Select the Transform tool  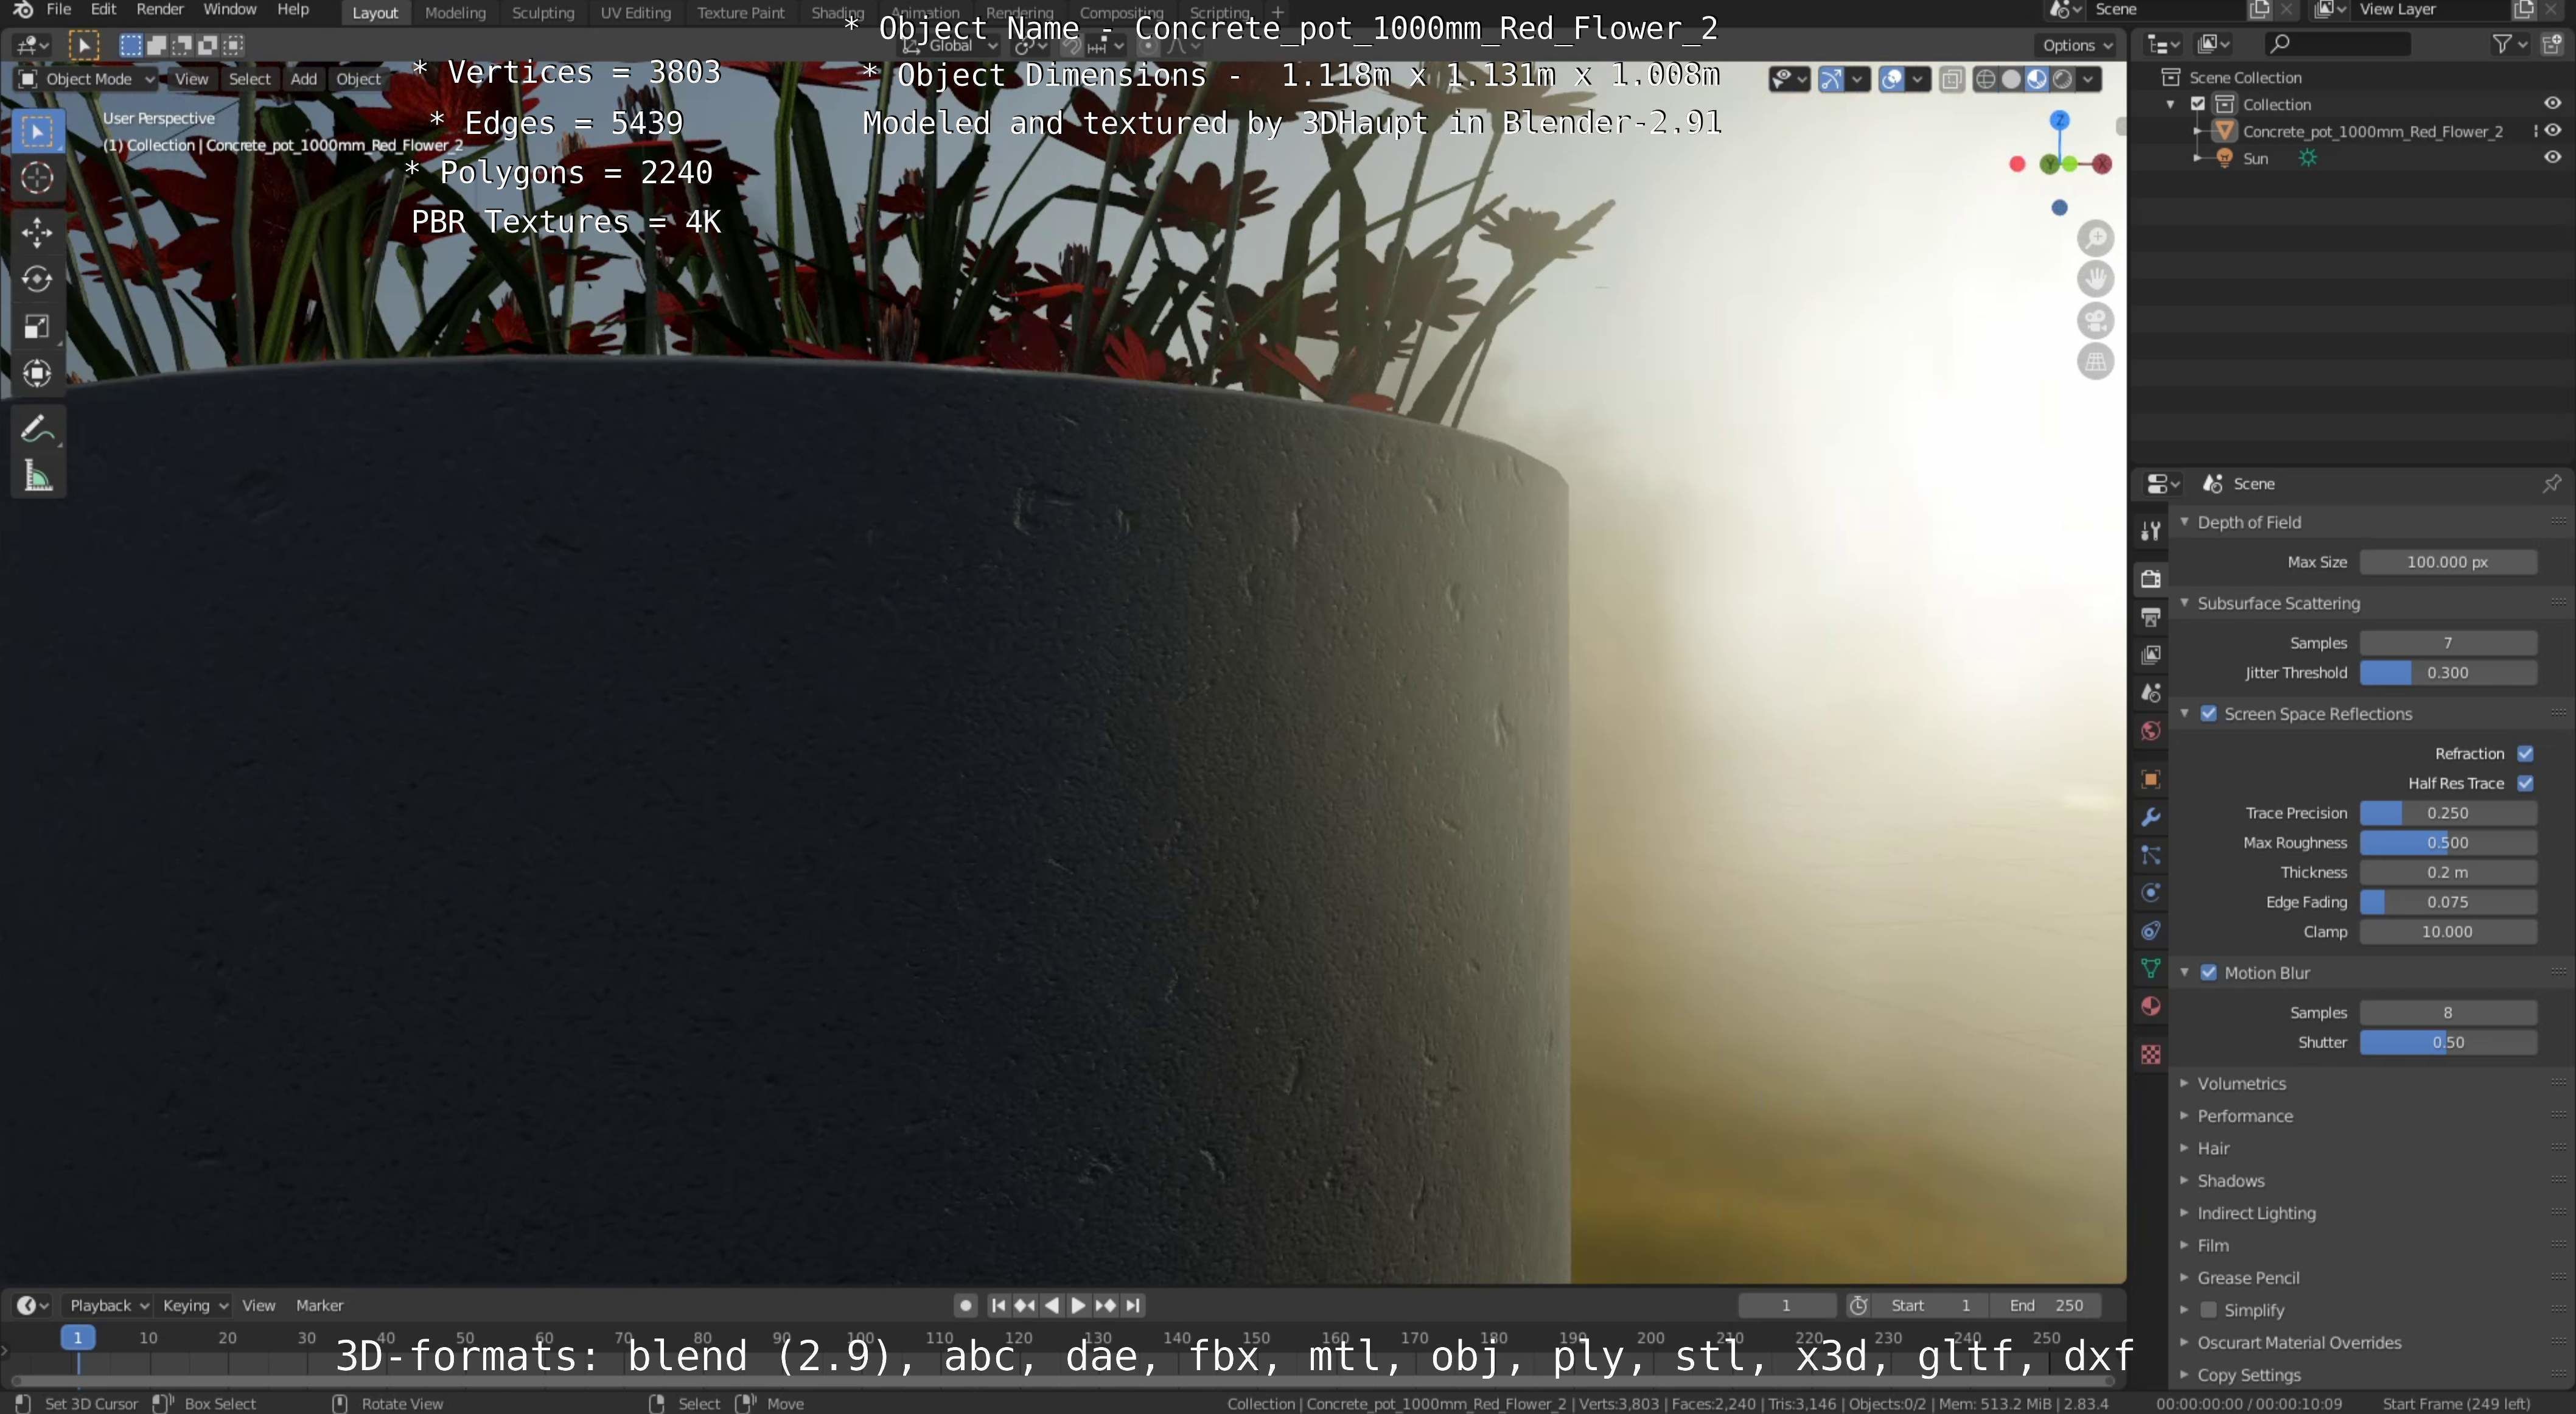(x=37, y=373)
